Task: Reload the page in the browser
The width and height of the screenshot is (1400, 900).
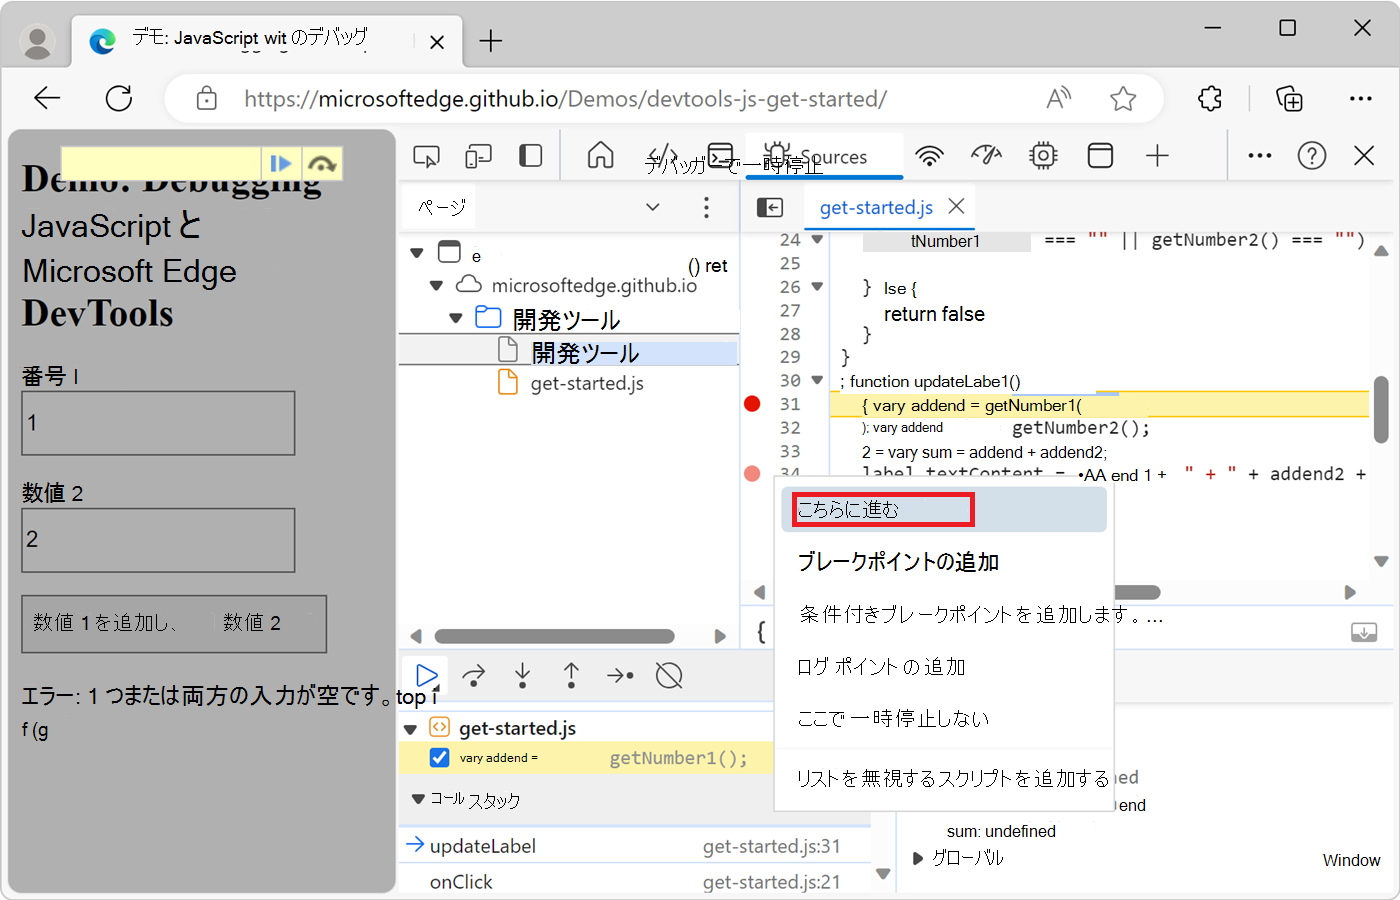Action: (119, 98)
